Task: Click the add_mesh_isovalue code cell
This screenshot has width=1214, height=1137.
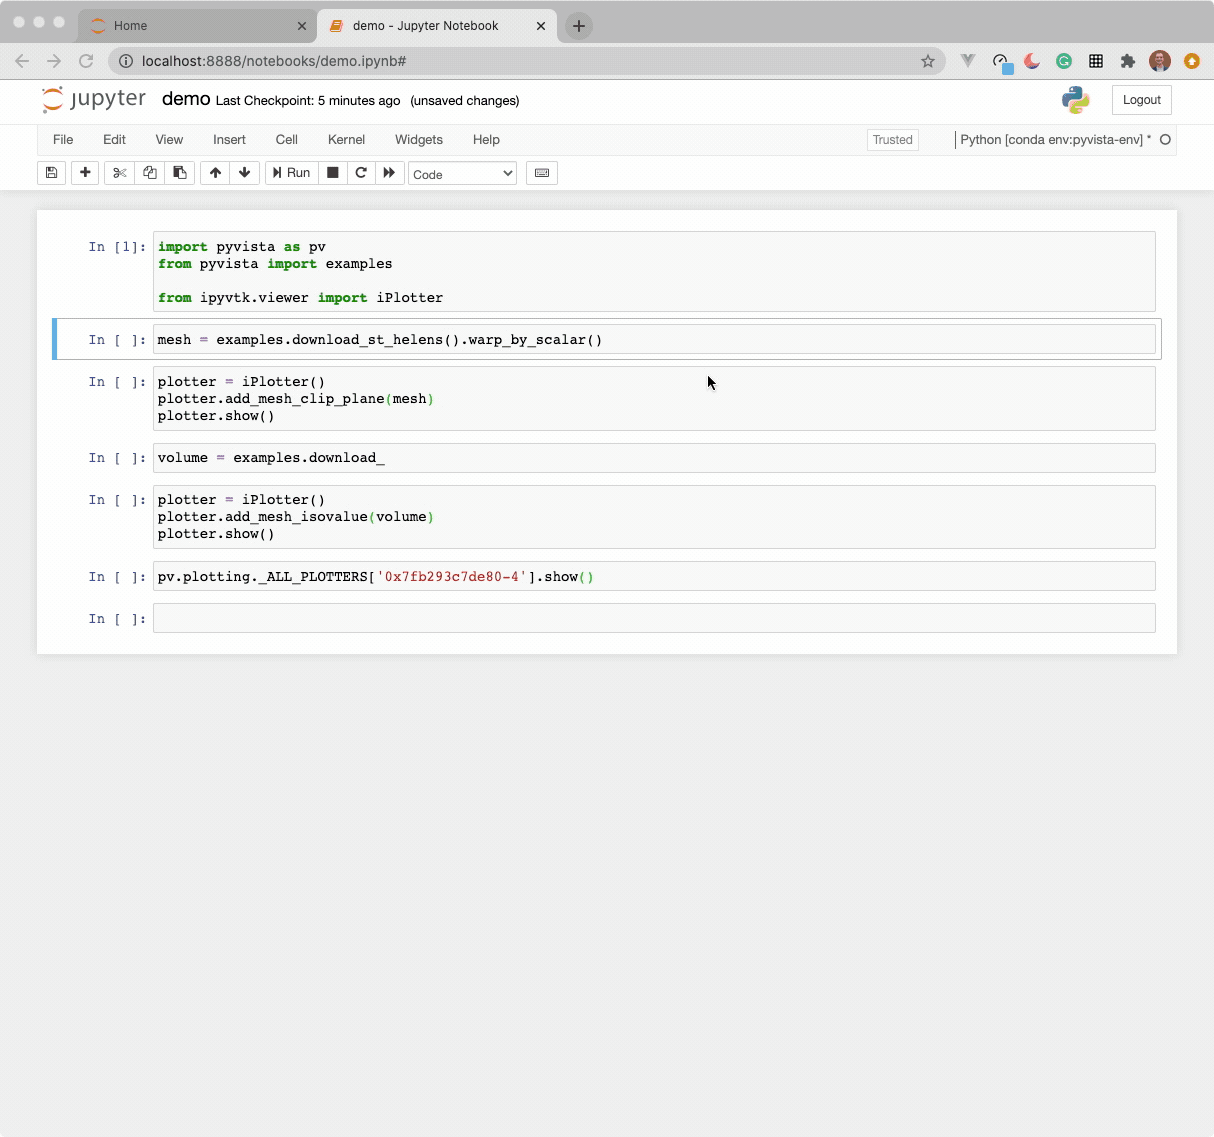Action: (654, 517)
